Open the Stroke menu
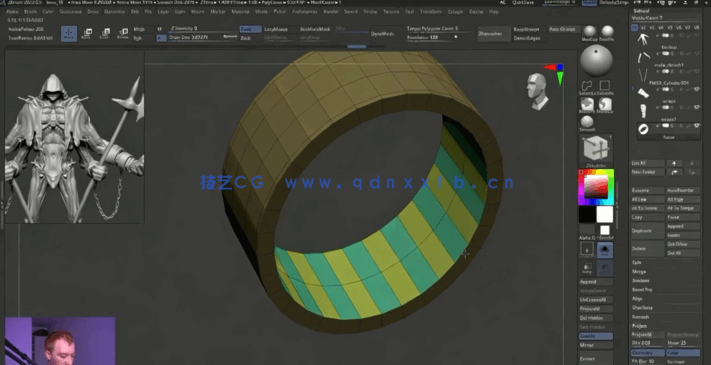711x365 pixels. (x=370, y=11)
